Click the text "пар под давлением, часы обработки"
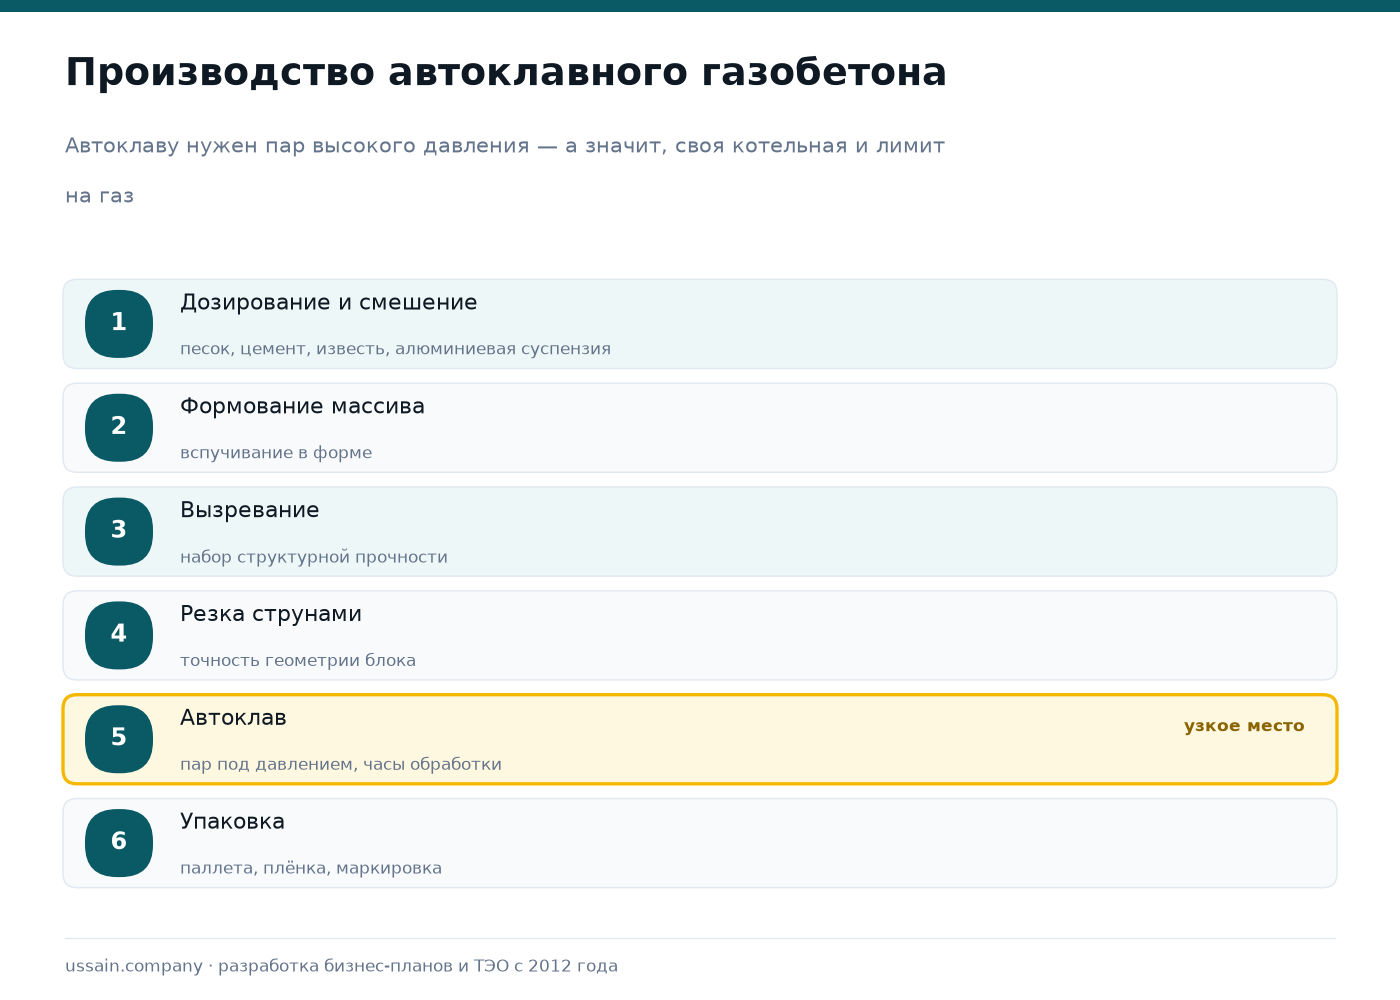Screen dimensions: 1400x1000 pyautogui.click(x=341, y=765)
